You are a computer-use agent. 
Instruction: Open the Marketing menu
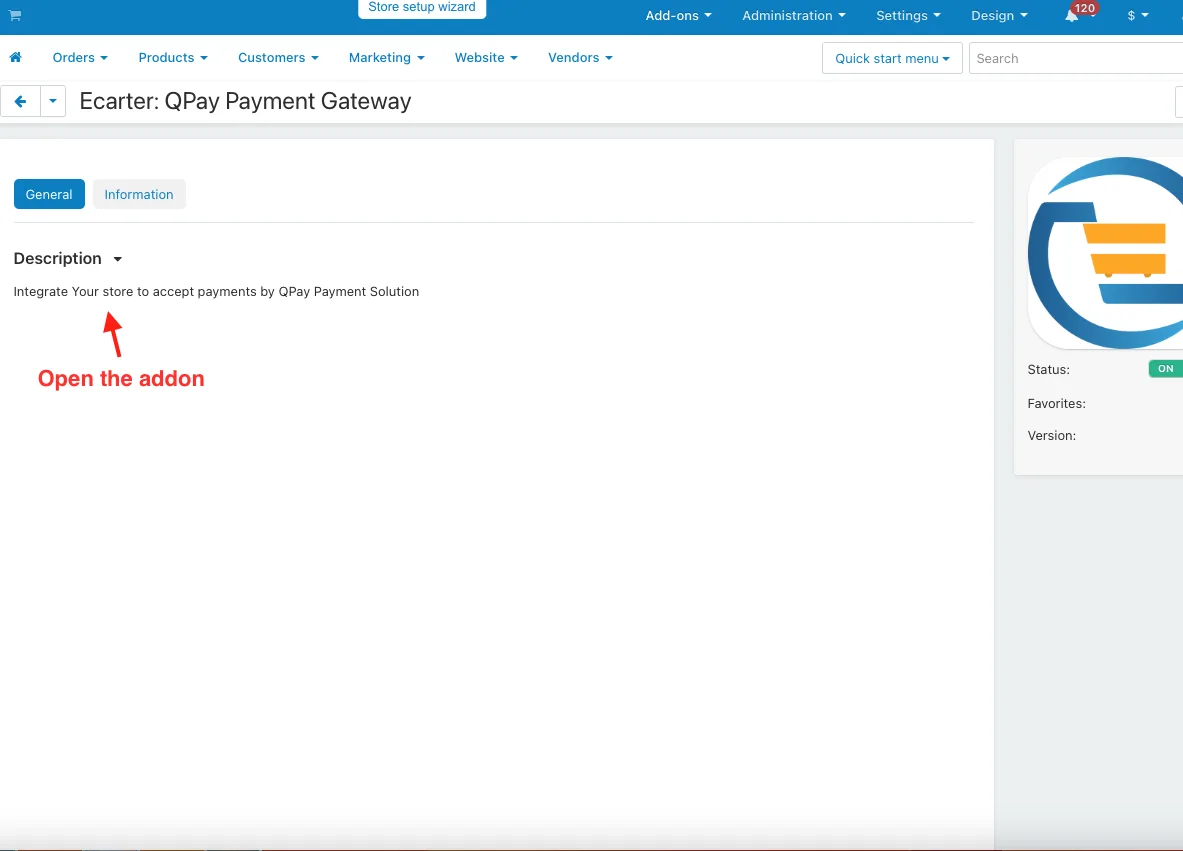(386, 57)
